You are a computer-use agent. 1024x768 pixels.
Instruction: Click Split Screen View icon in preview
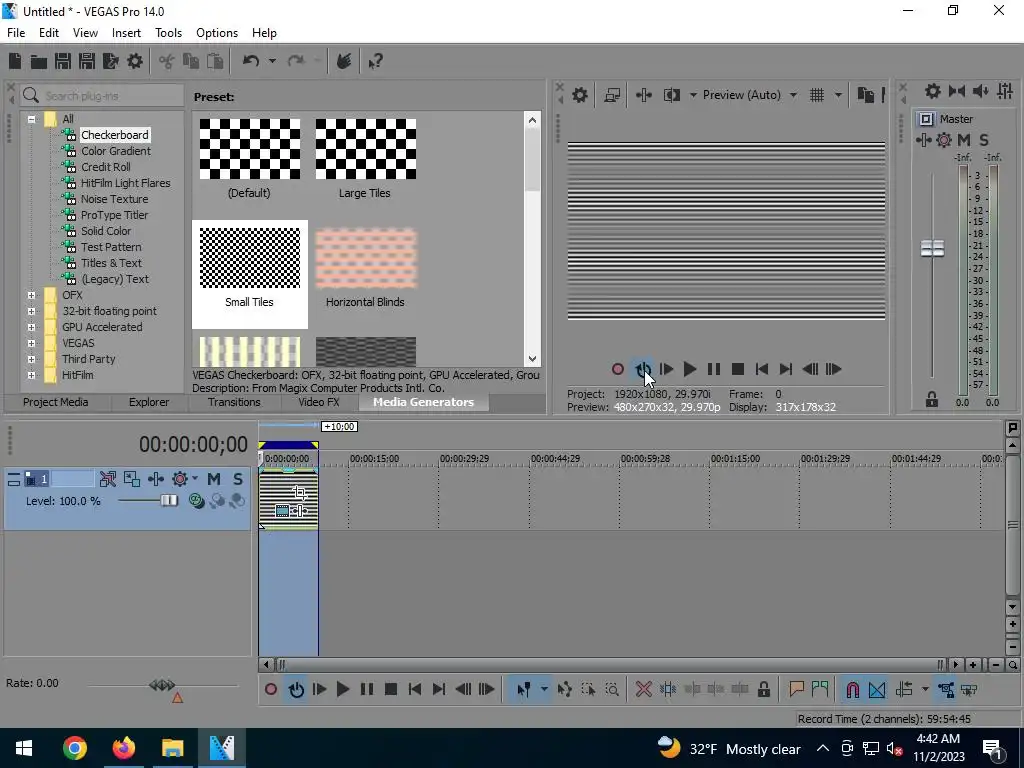(671, 95)
